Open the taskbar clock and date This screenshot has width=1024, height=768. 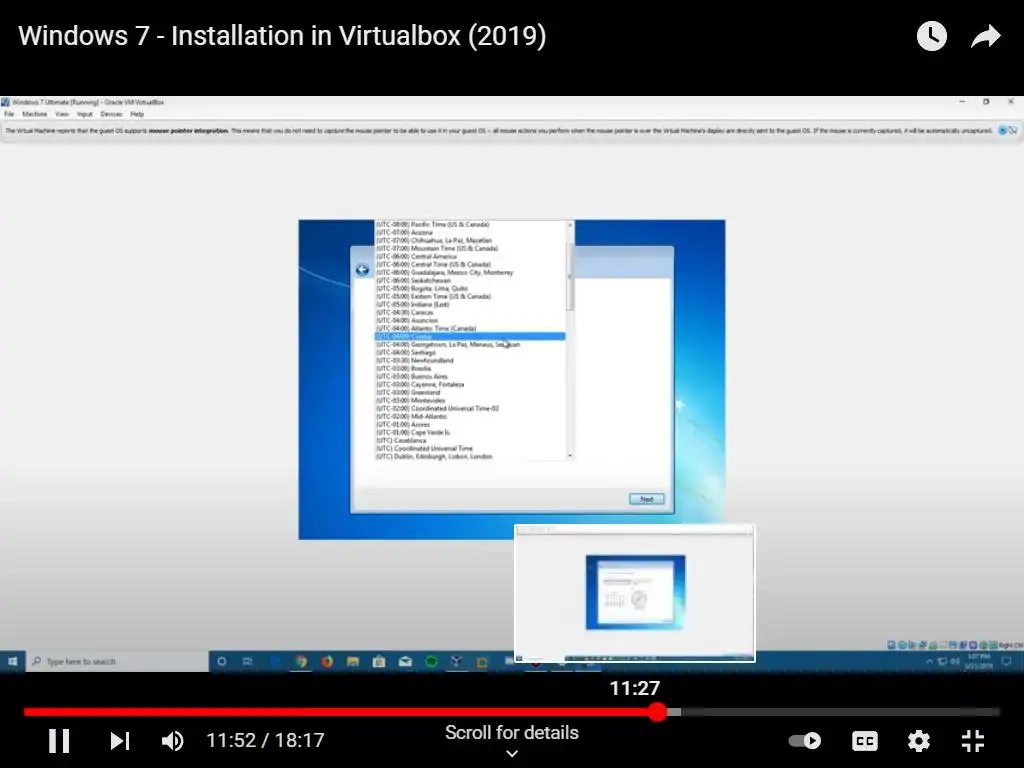point(979,662)
